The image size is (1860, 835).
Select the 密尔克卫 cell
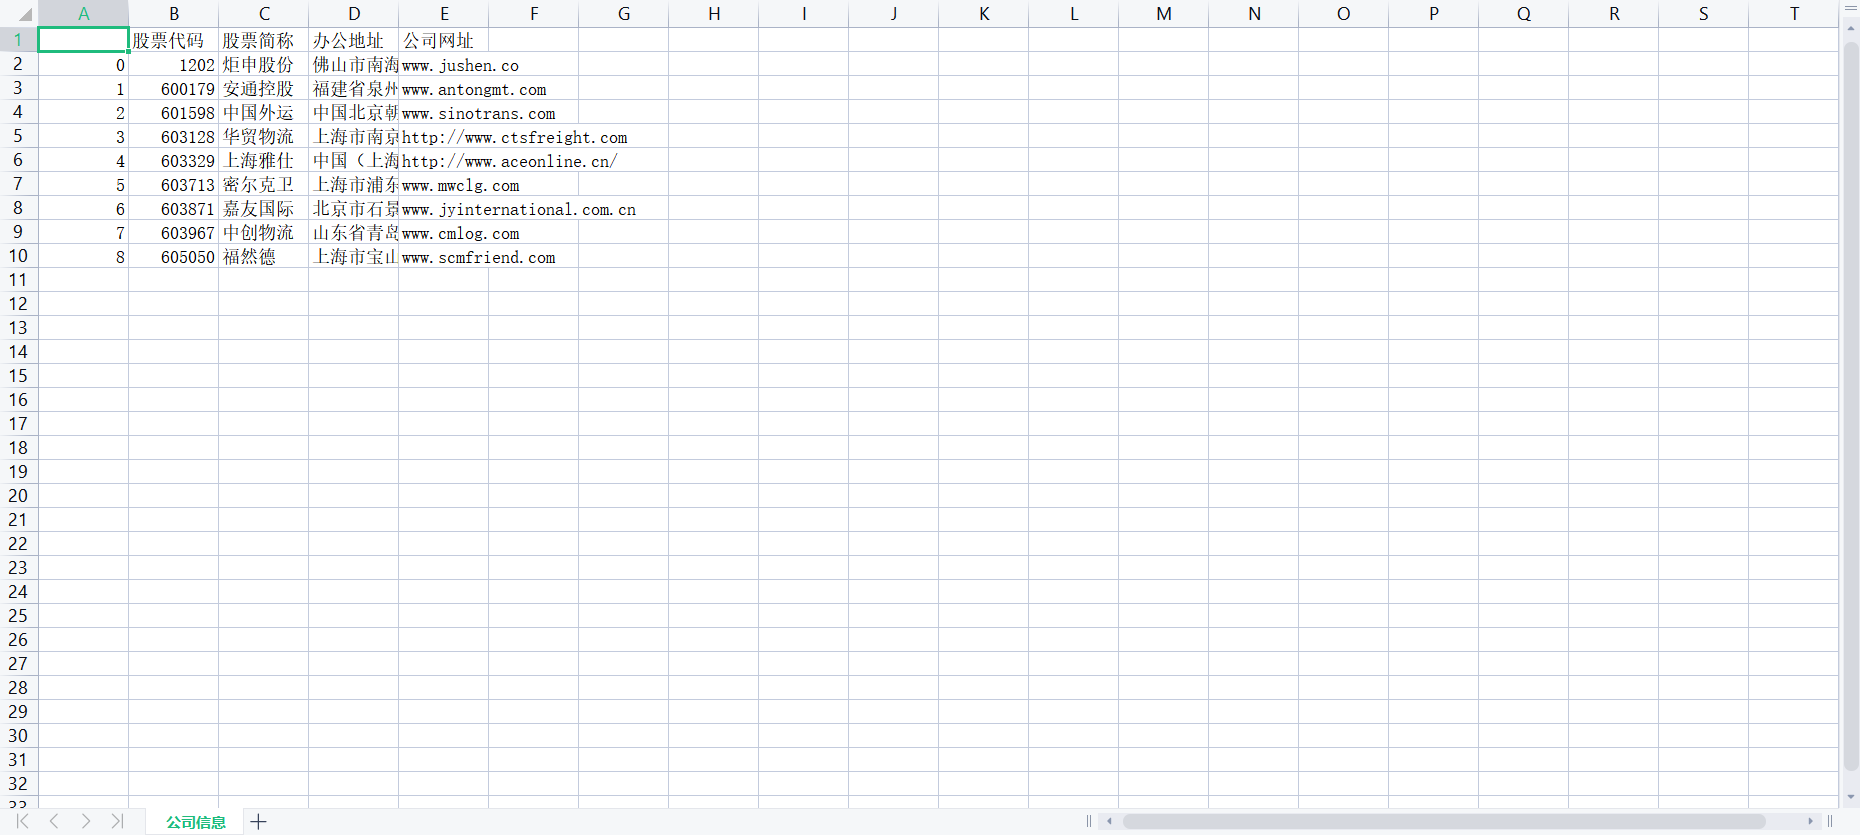click(264, 184)
